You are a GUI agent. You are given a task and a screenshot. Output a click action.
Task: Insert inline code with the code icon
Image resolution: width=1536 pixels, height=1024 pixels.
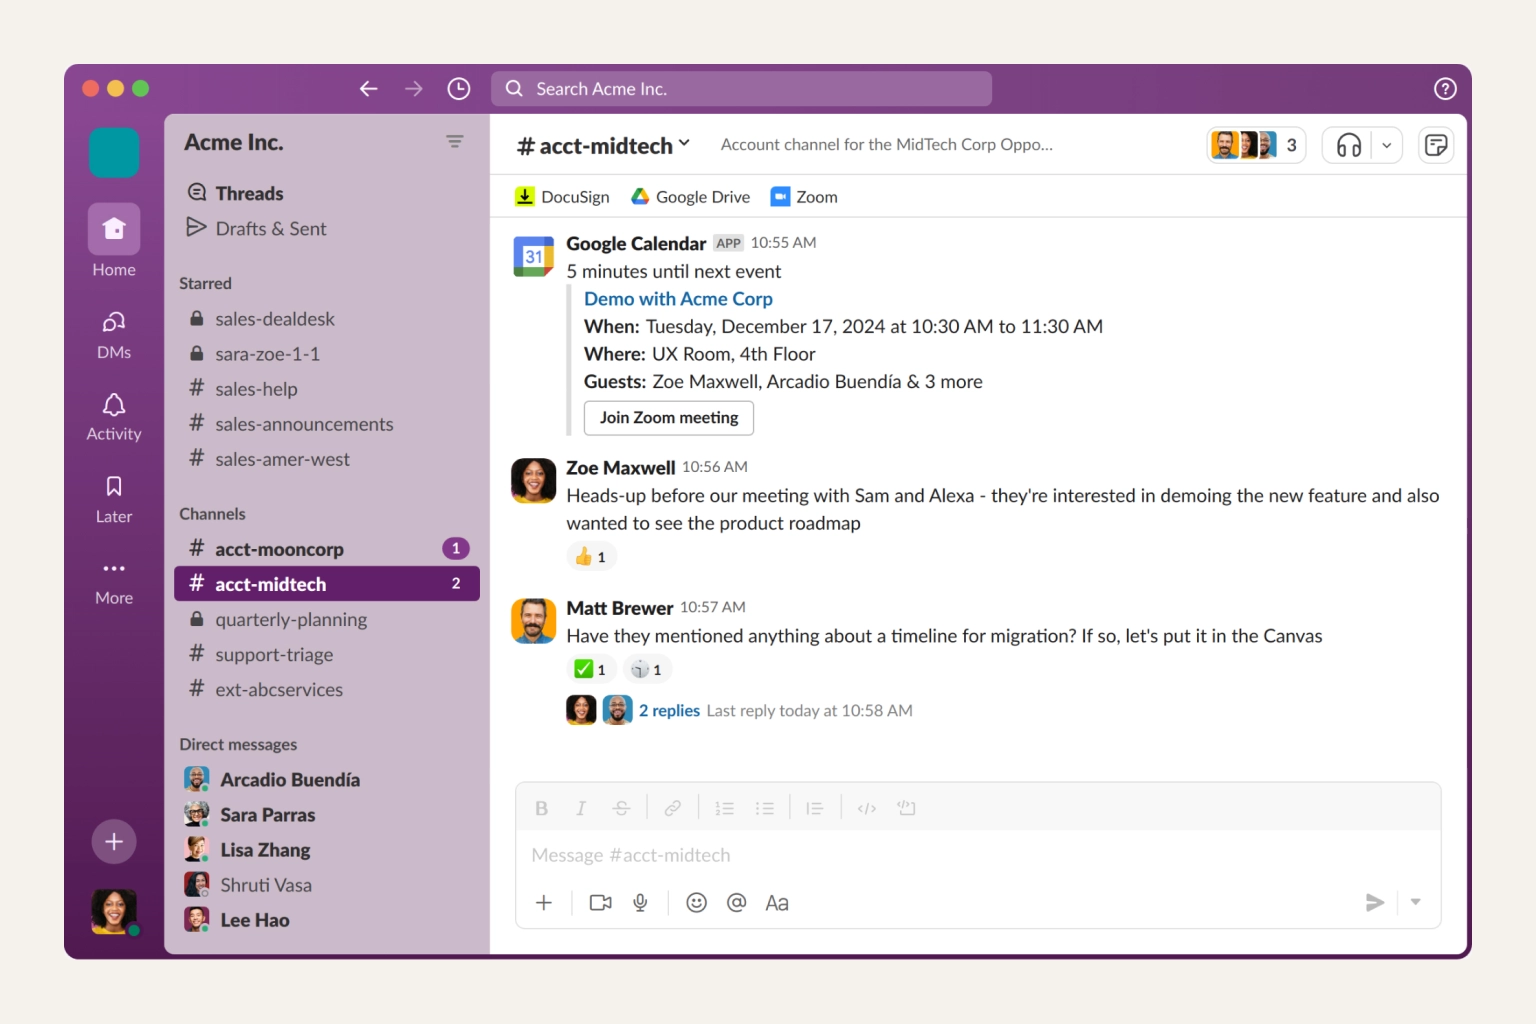(867, 808)
